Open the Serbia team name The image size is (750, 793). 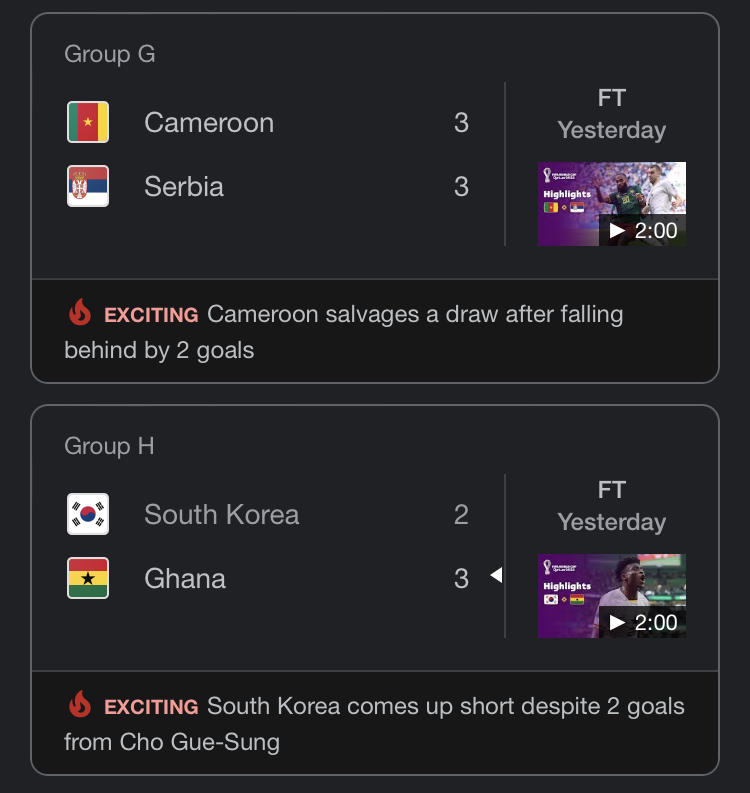click(184, 187)
